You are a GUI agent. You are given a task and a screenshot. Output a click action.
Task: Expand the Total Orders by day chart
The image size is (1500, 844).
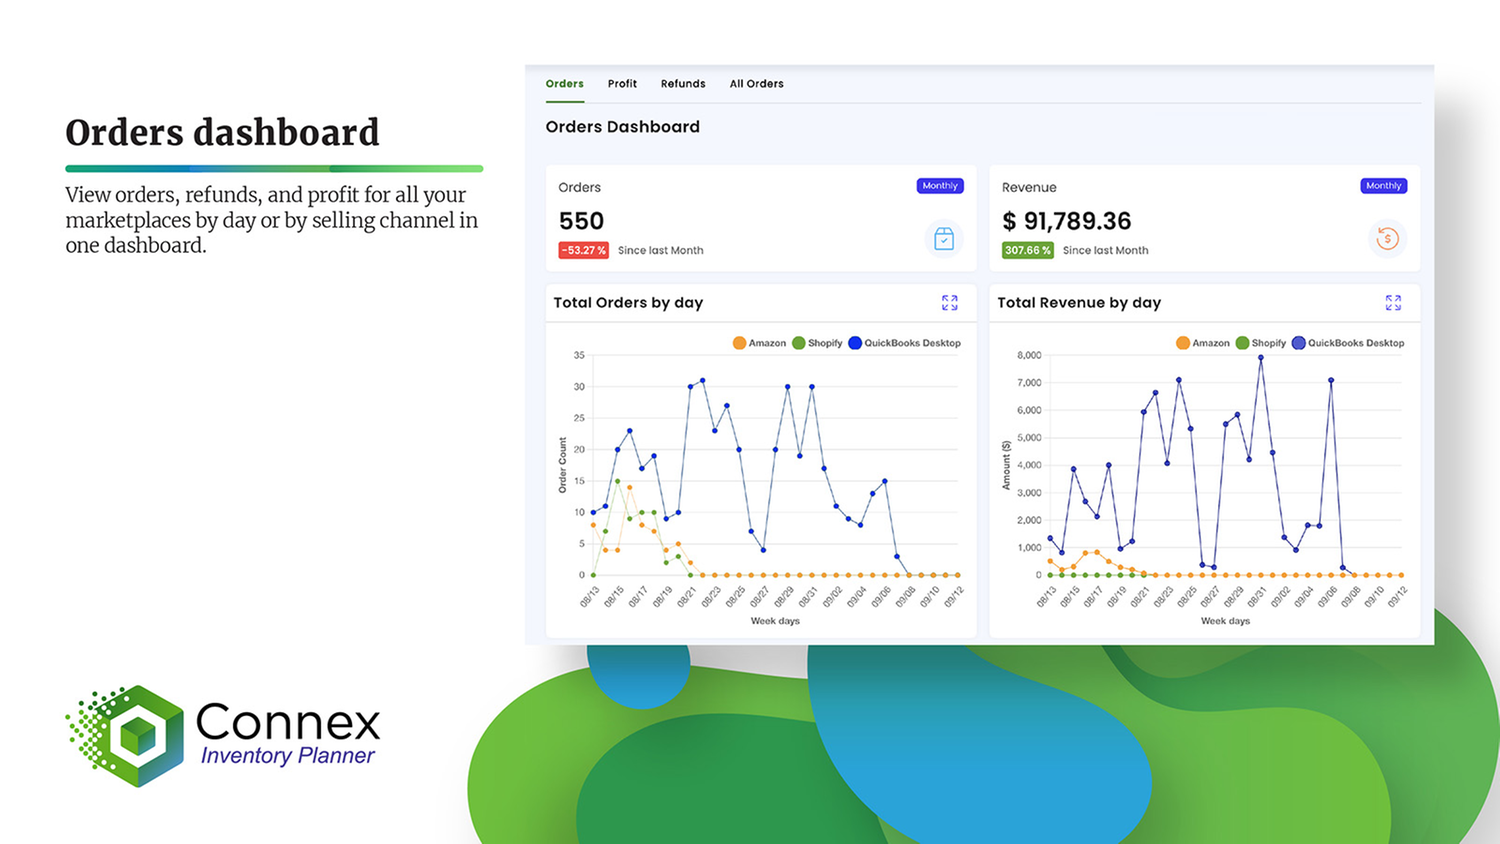950,302
